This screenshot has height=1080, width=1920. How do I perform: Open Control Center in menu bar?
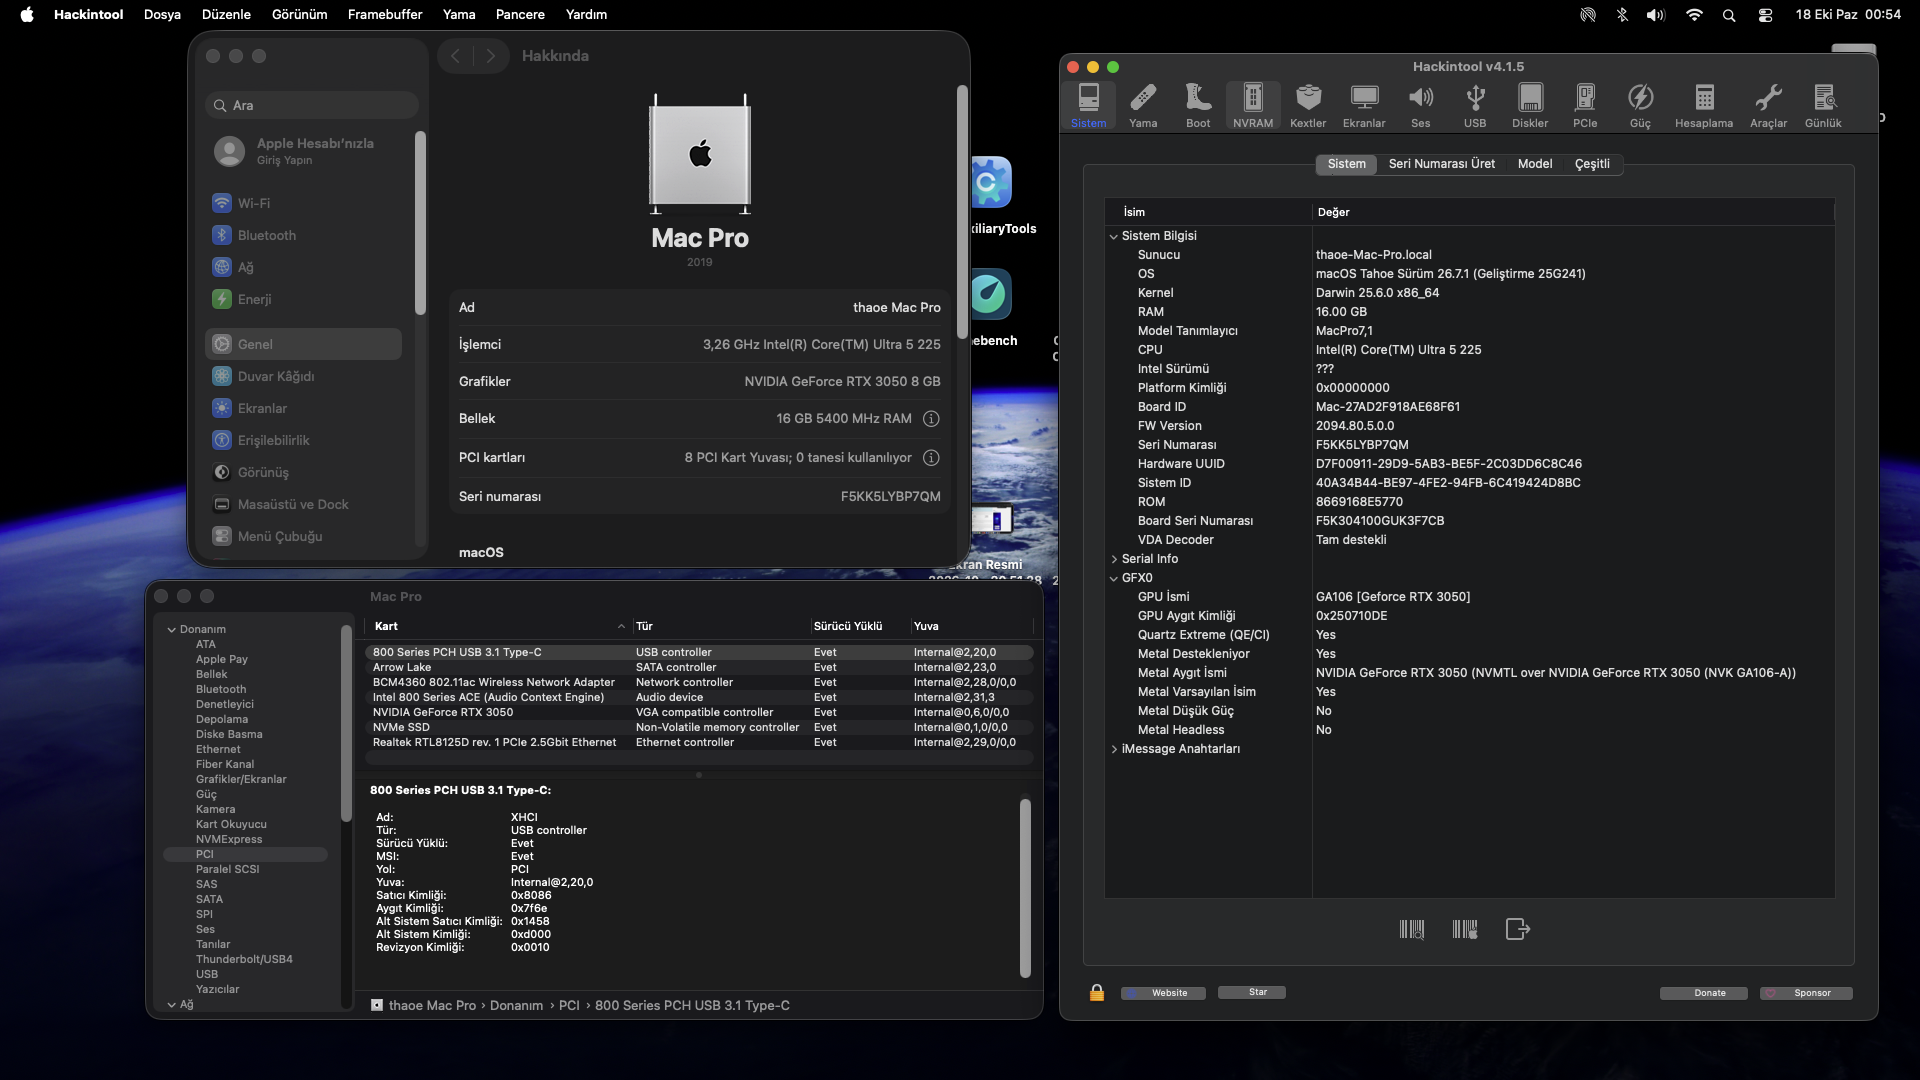(x=1765, y=15)
